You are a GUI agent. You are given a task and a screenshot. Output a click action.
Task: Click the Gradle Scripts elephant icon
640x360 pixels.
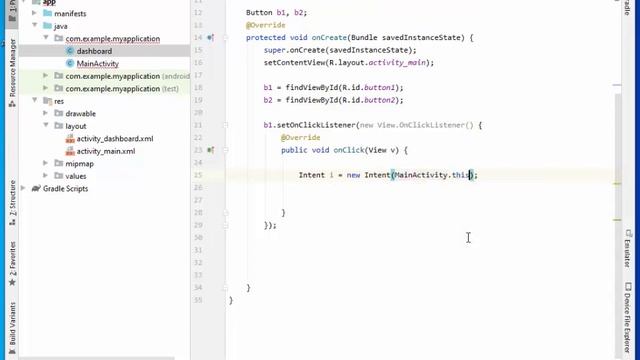point(36,189)
